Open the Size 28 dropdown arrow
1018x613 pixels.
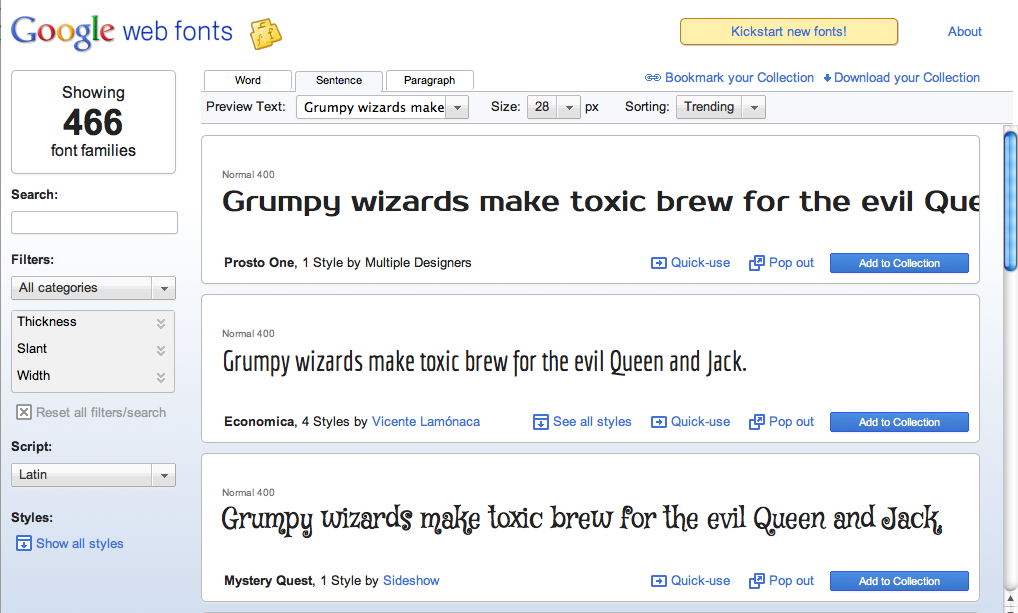tap(569, 108)
